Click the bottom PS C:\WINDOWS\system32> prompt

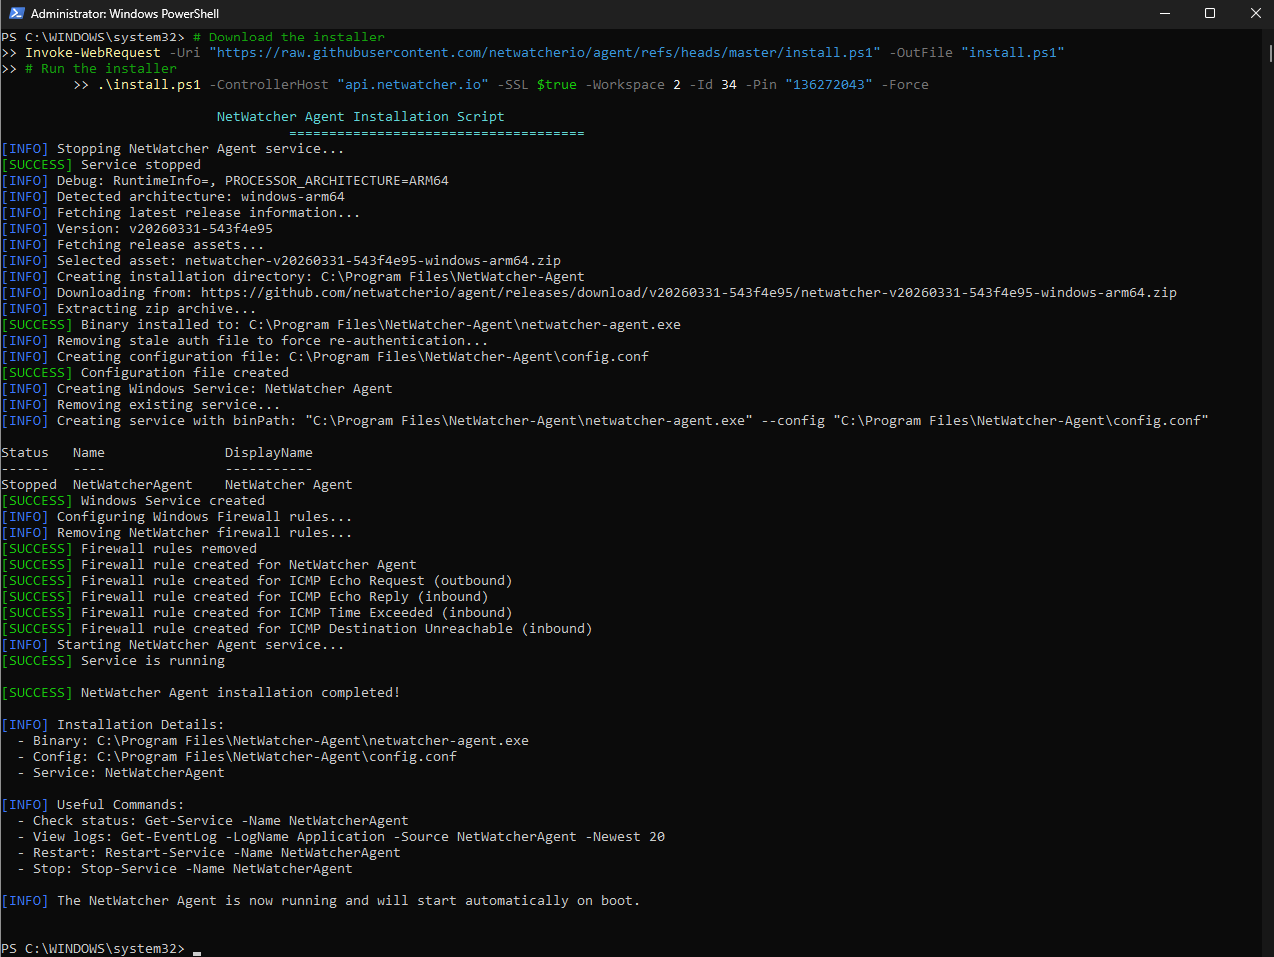click(93, 948)
